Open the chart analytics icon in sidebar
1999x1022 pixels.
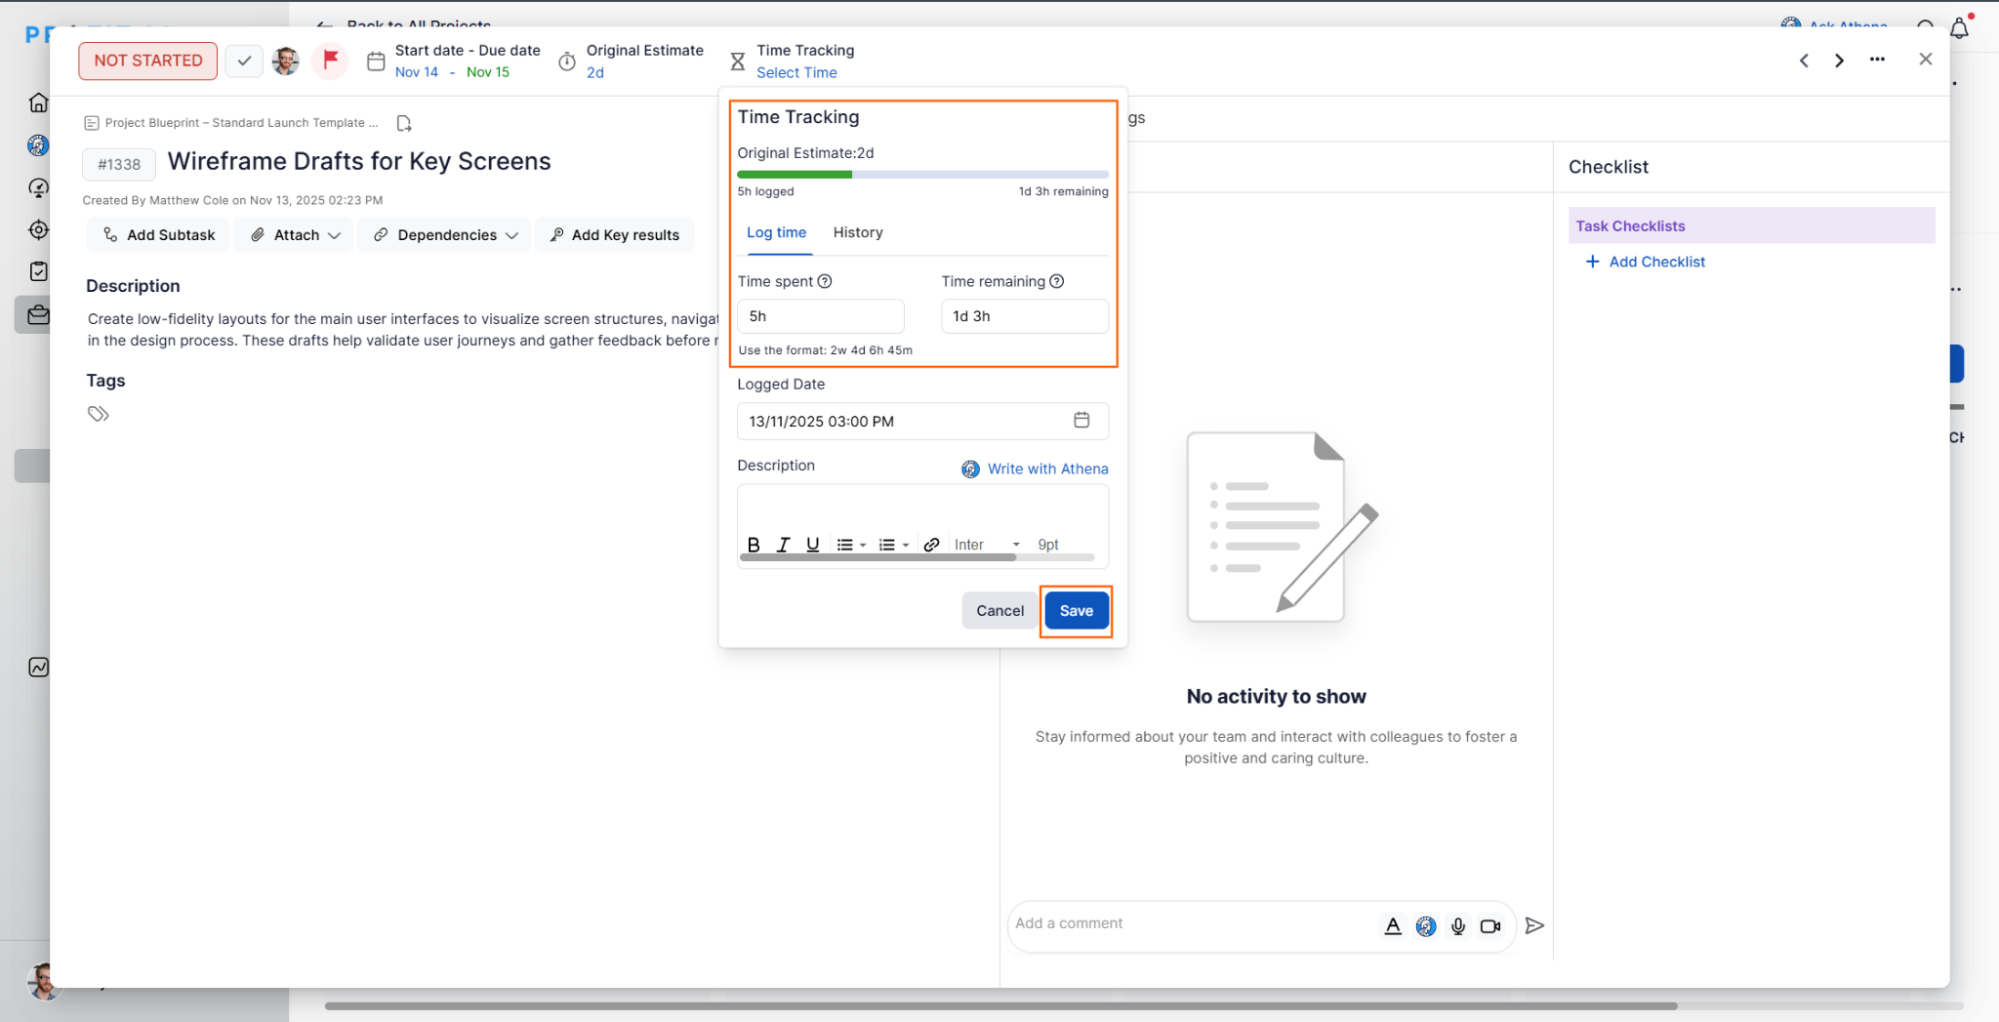point(38,667)
